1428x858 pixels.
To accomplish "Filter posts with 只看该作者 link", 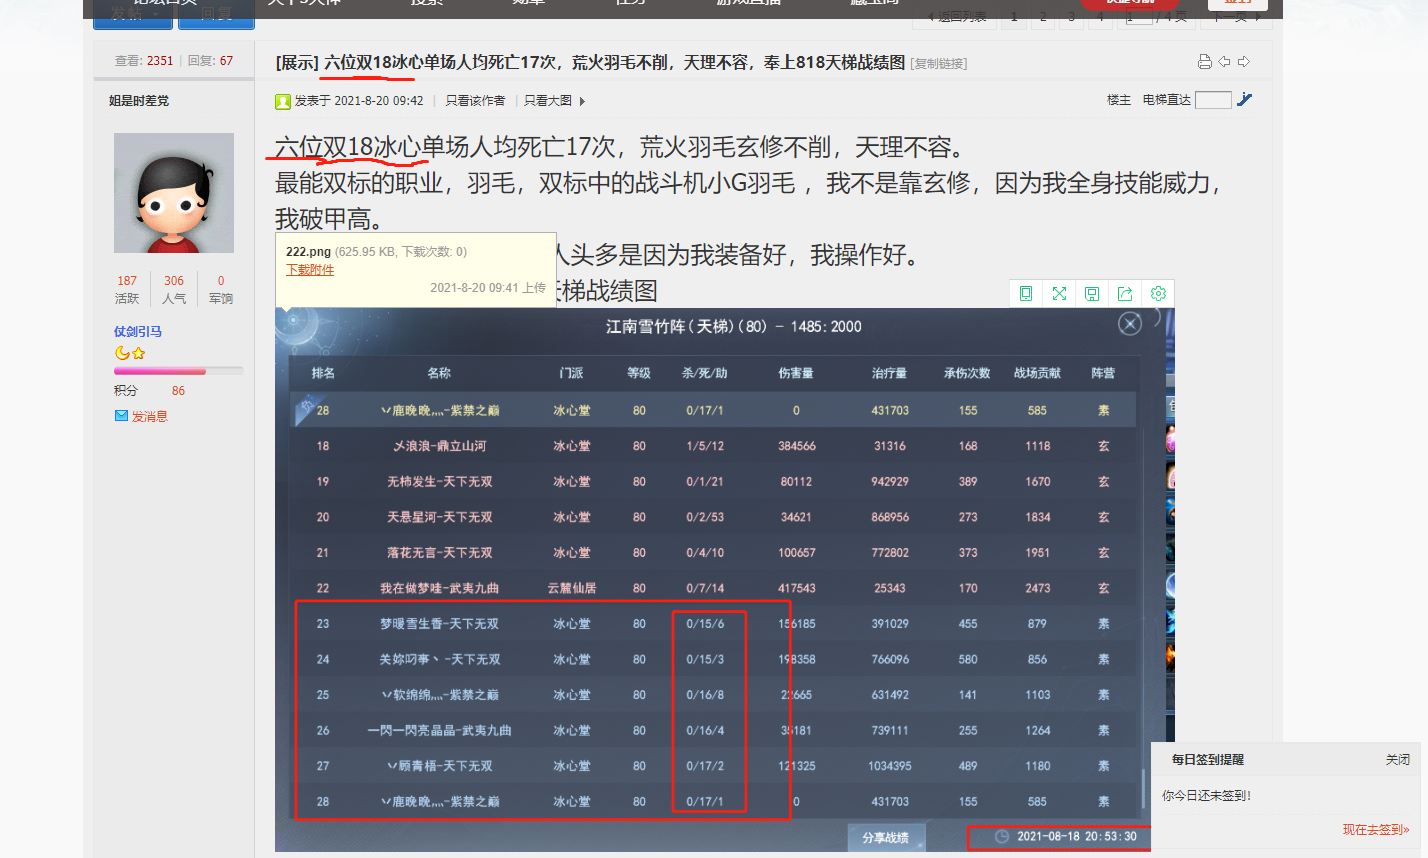I will pyautogui.click(x=475, y=101).
